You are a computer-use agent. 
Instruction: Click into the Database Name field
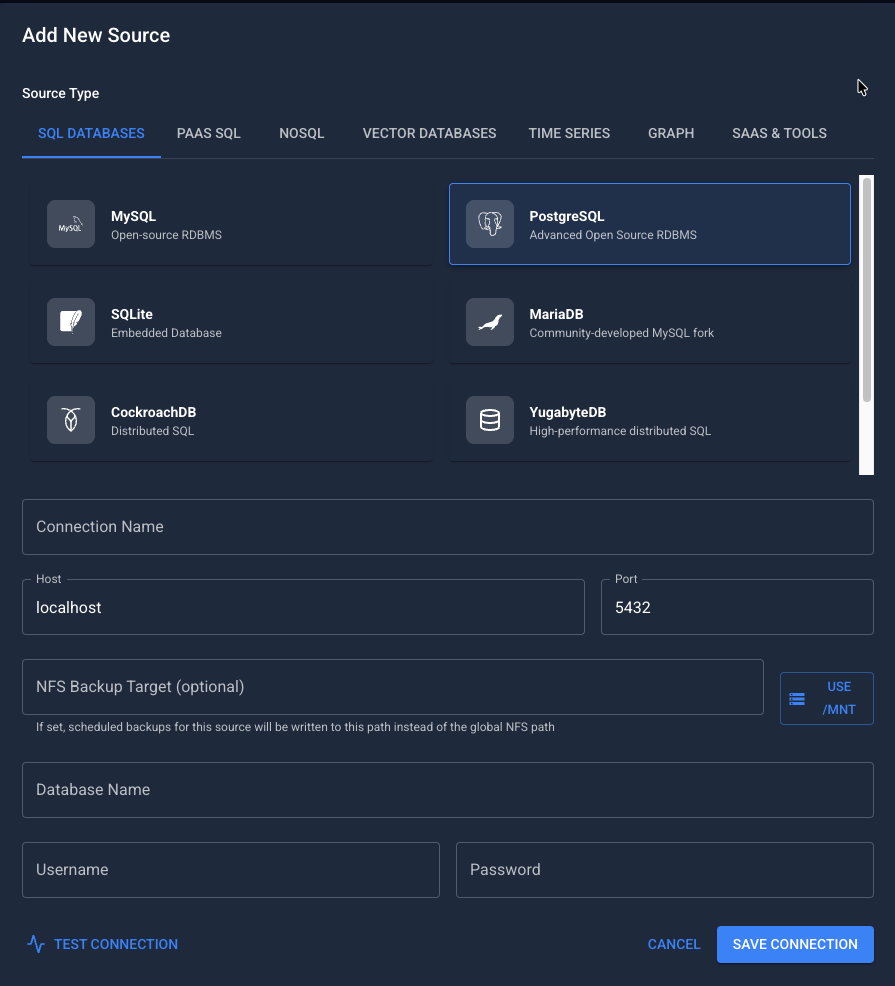(448, 790)
